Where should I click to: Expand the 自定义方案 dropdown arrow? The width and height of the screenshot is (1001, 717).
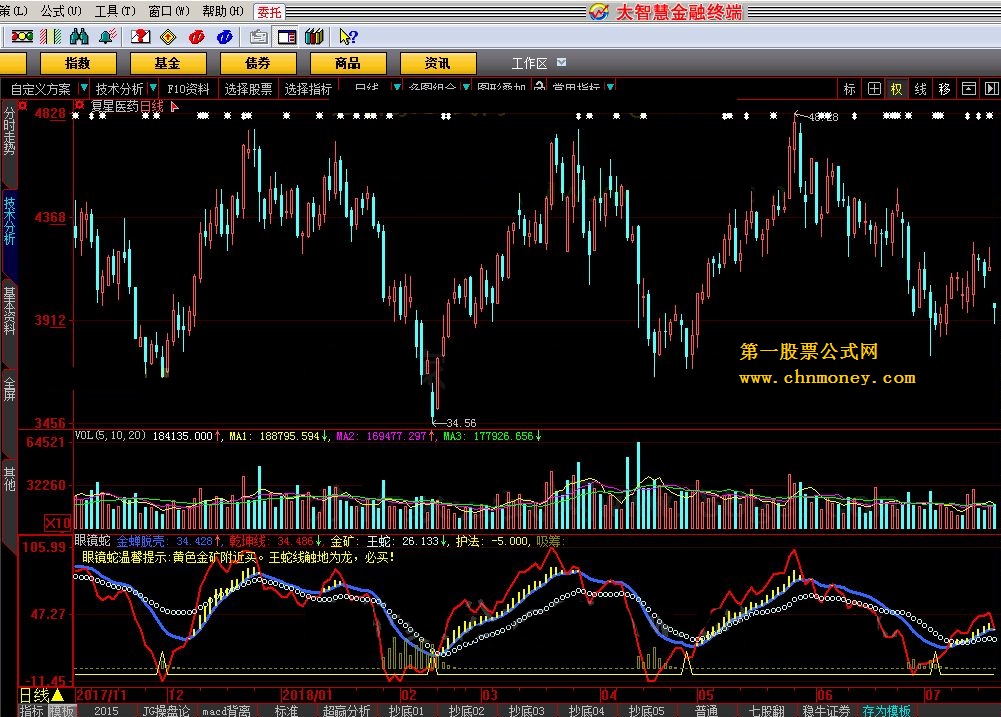[84, 87]
